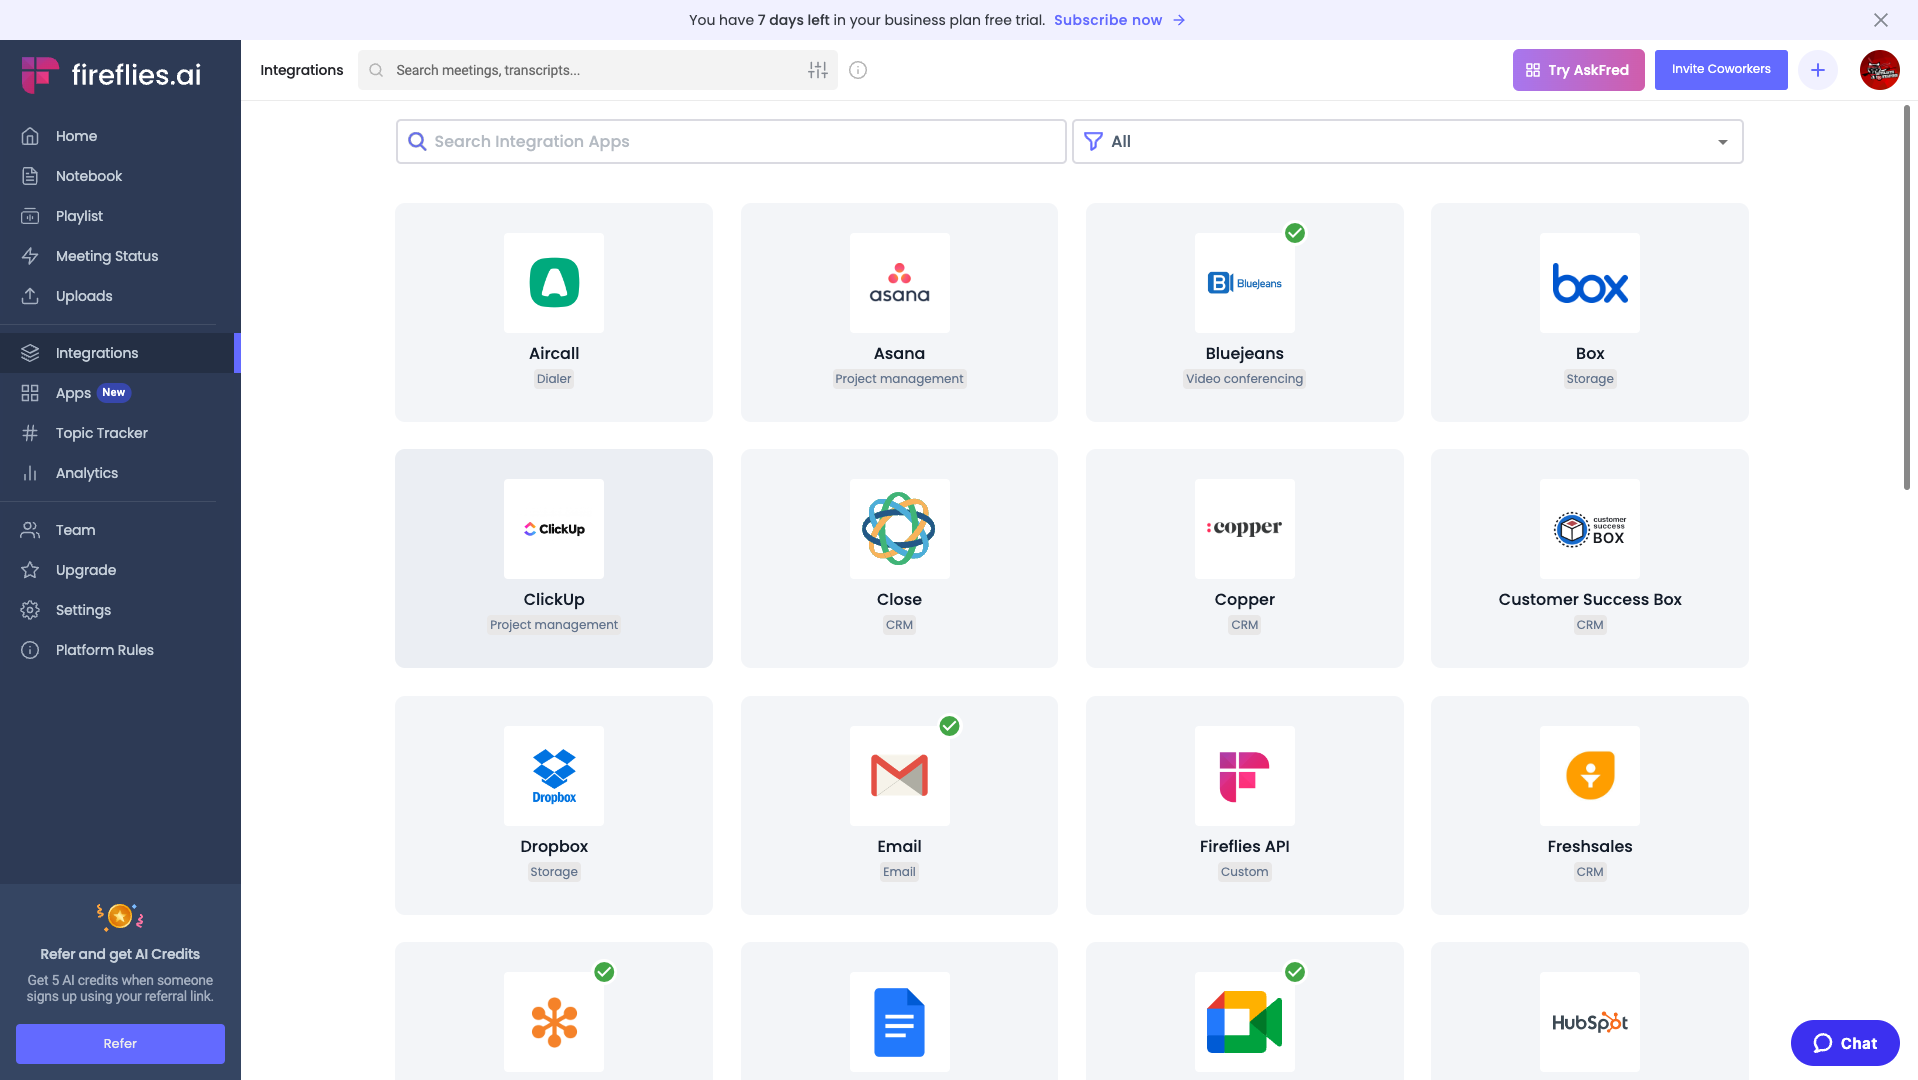This screenshot has width=1918, height=1080.
Task: Open the Analytics section
Action: point(86,473)
